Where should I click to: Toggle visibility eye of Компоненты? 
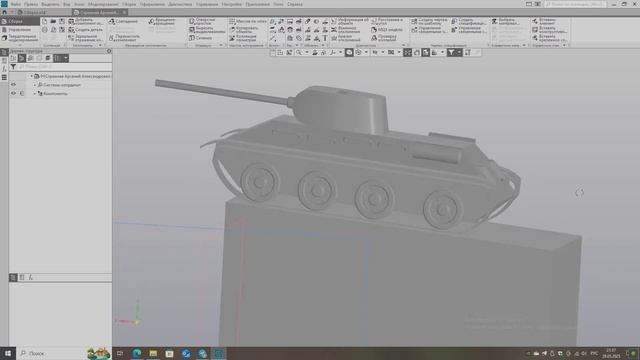click(x=13, y=93)
